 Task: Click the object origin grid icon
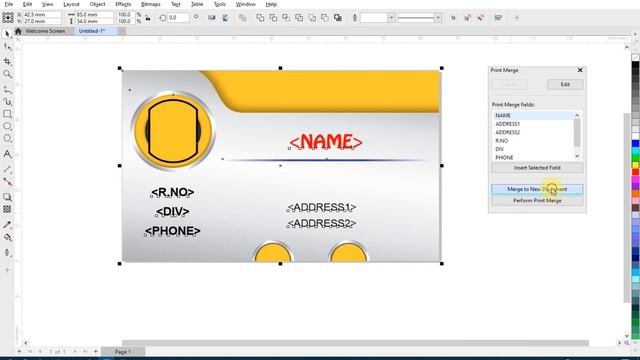8,18
